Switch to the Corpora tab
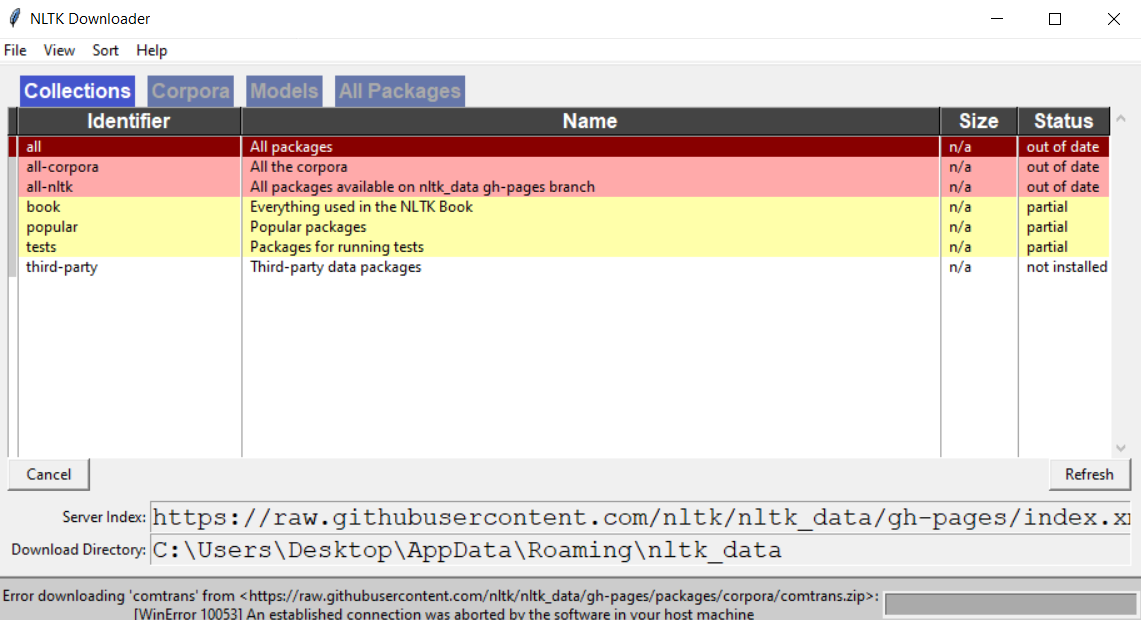The height and width of the screenshot is (620, 1141). click(190, 91)
